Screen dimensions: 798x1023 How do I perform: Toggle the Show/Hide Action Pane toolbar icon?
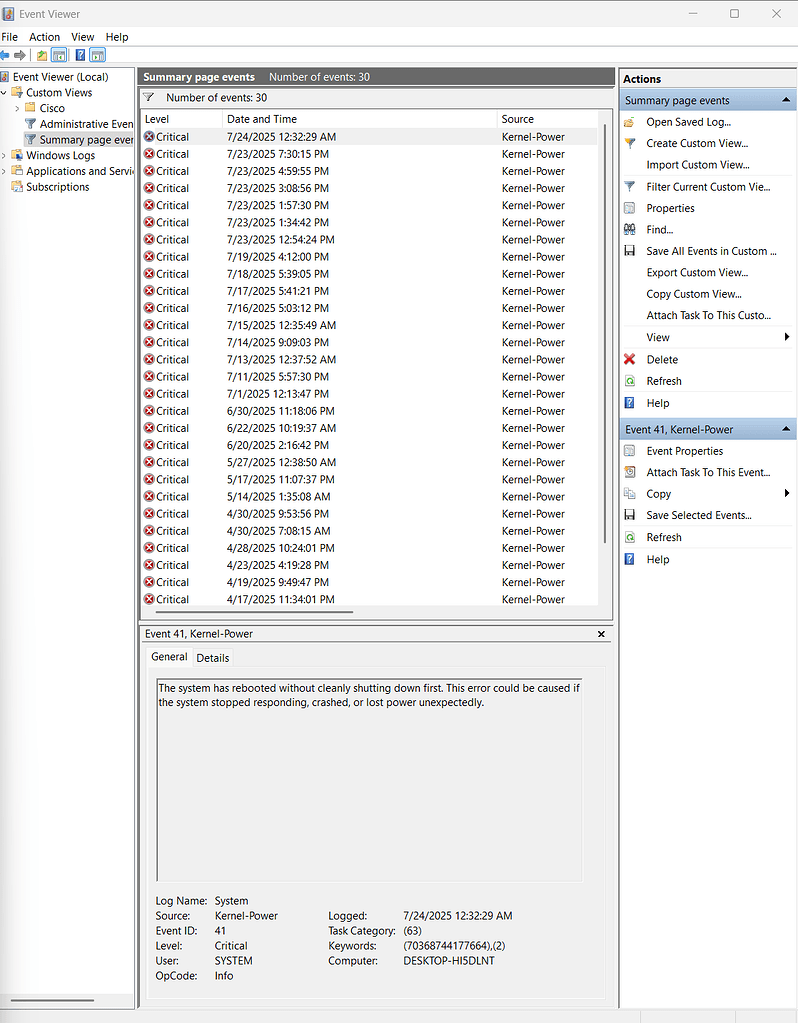(98, 55)
